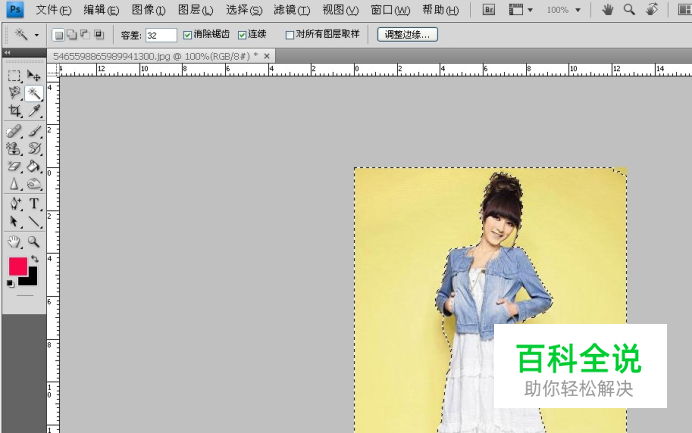Select the Rectangular Marquee tool

click(14, 76)
